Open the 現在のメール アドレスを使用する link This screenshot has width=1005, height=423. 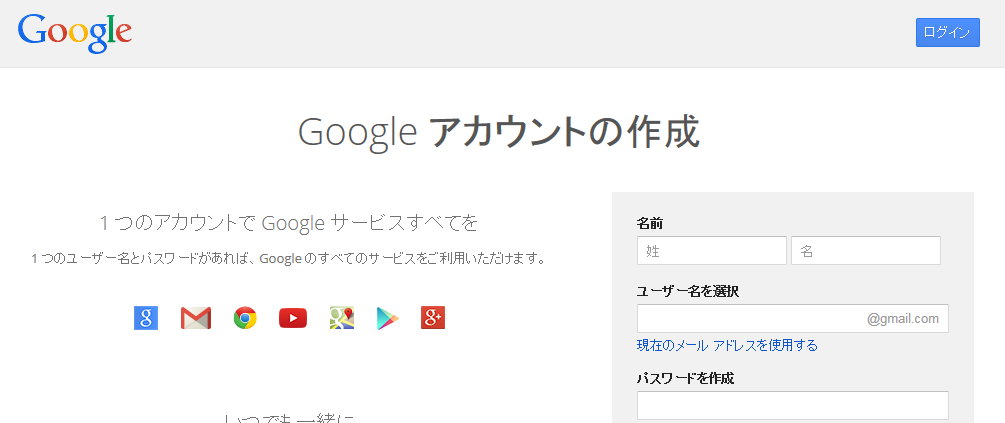coord(727,345)
